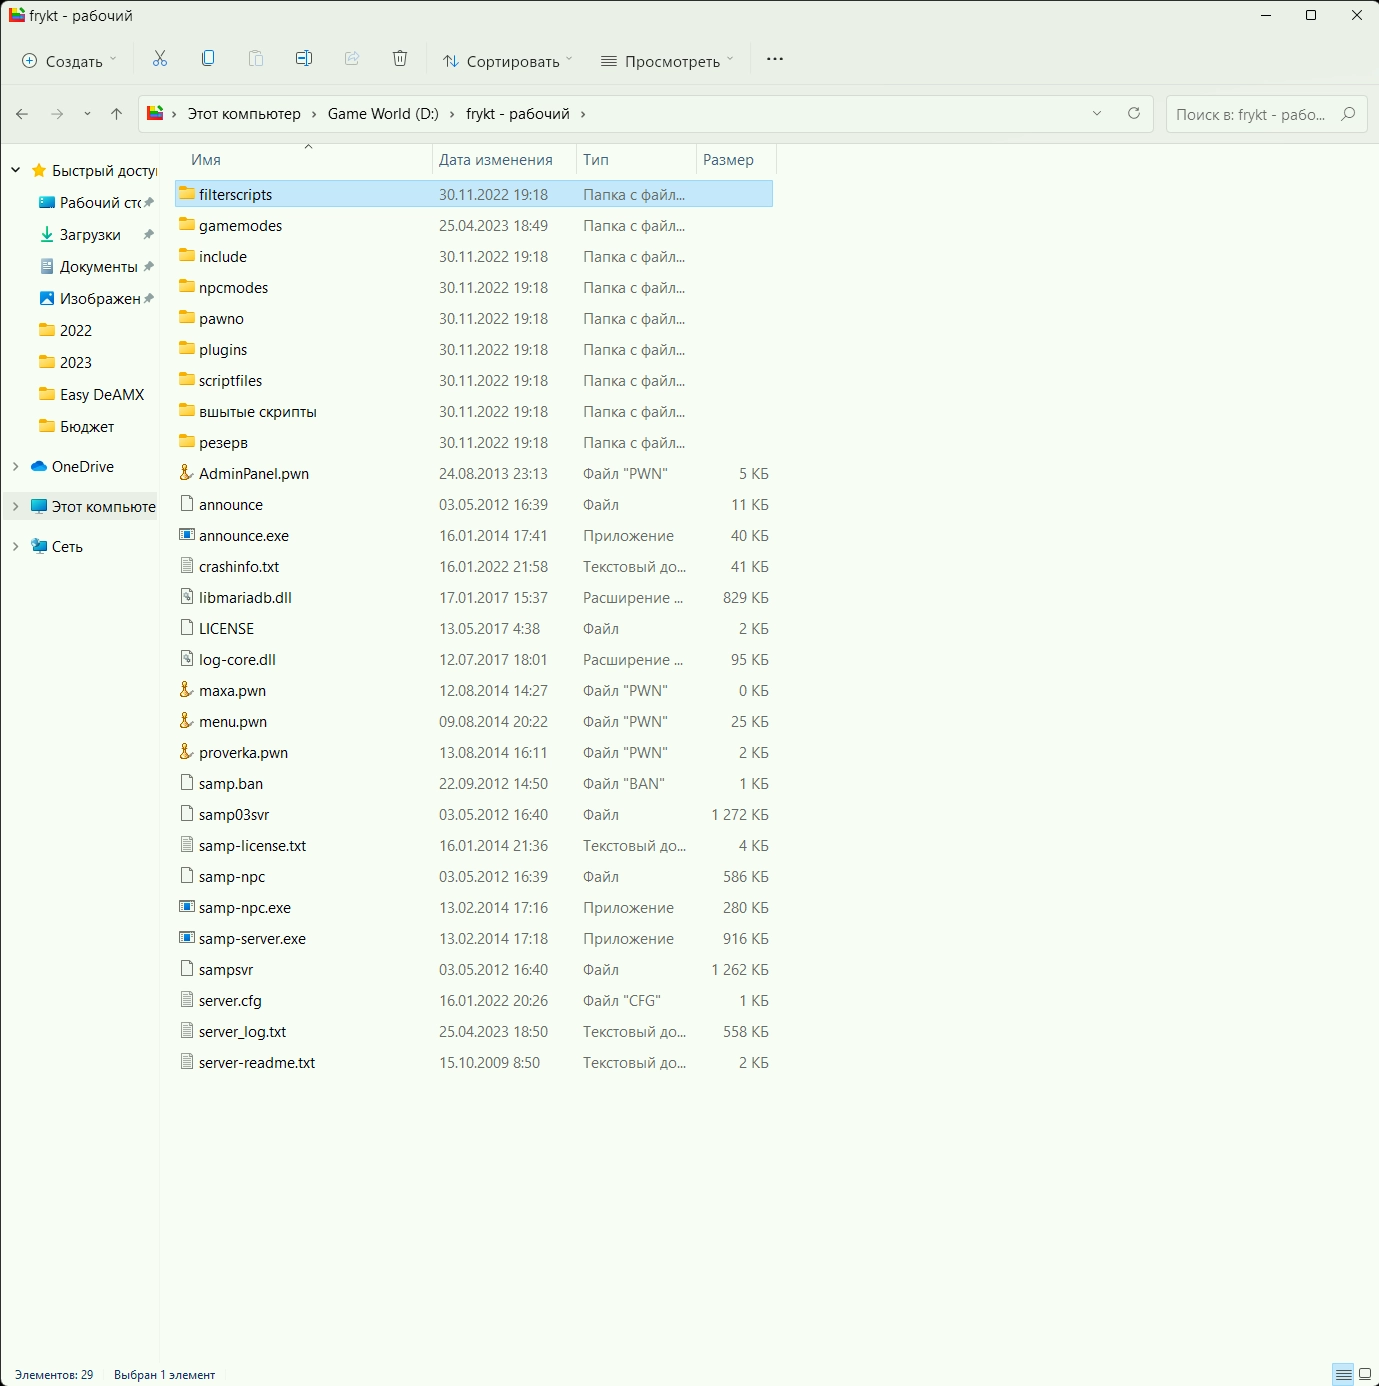This screenshot has width=1379, height=1386.
Task: Sort by the Дата изменения column header
Action: pos(496,160)
